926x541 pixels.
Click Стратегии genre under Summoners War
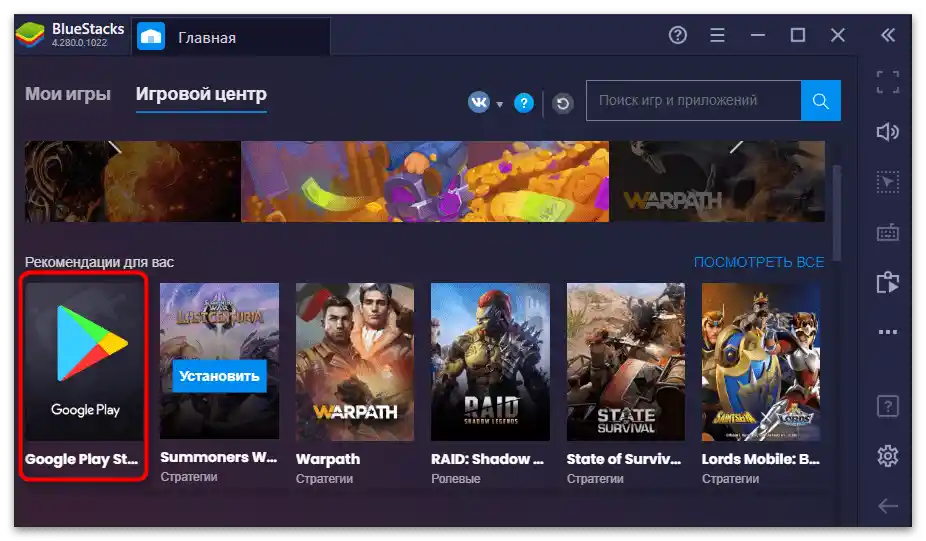[x=189, y=477]
